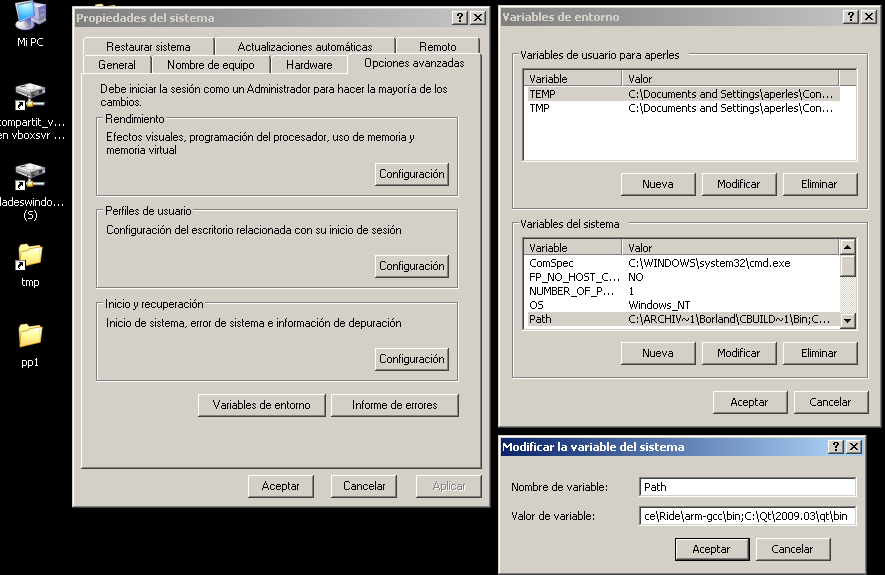The width and height of the screenshot is (885, 575).
Task: Click Variable column header in user variables list
Action: [x=573, y=79]
